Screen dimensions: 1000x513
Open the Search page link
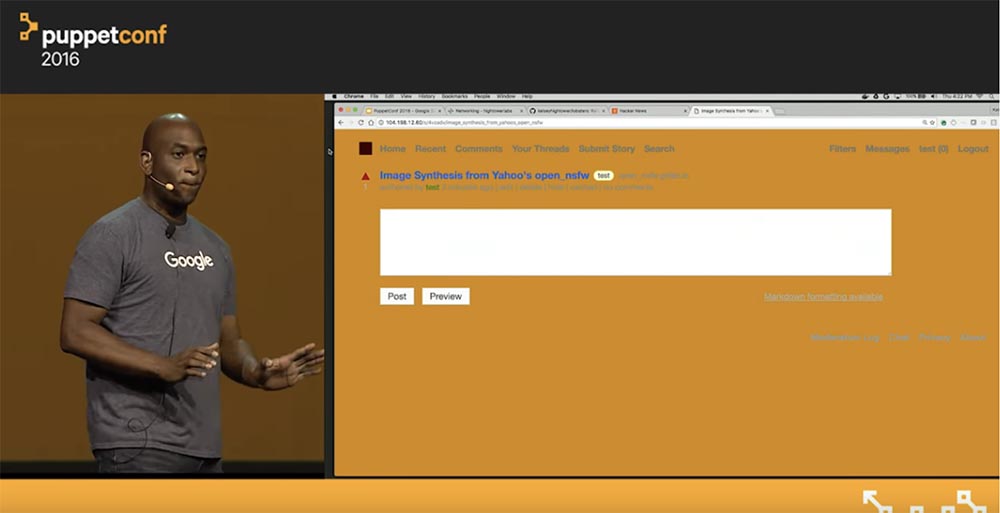tap(659, 149)
